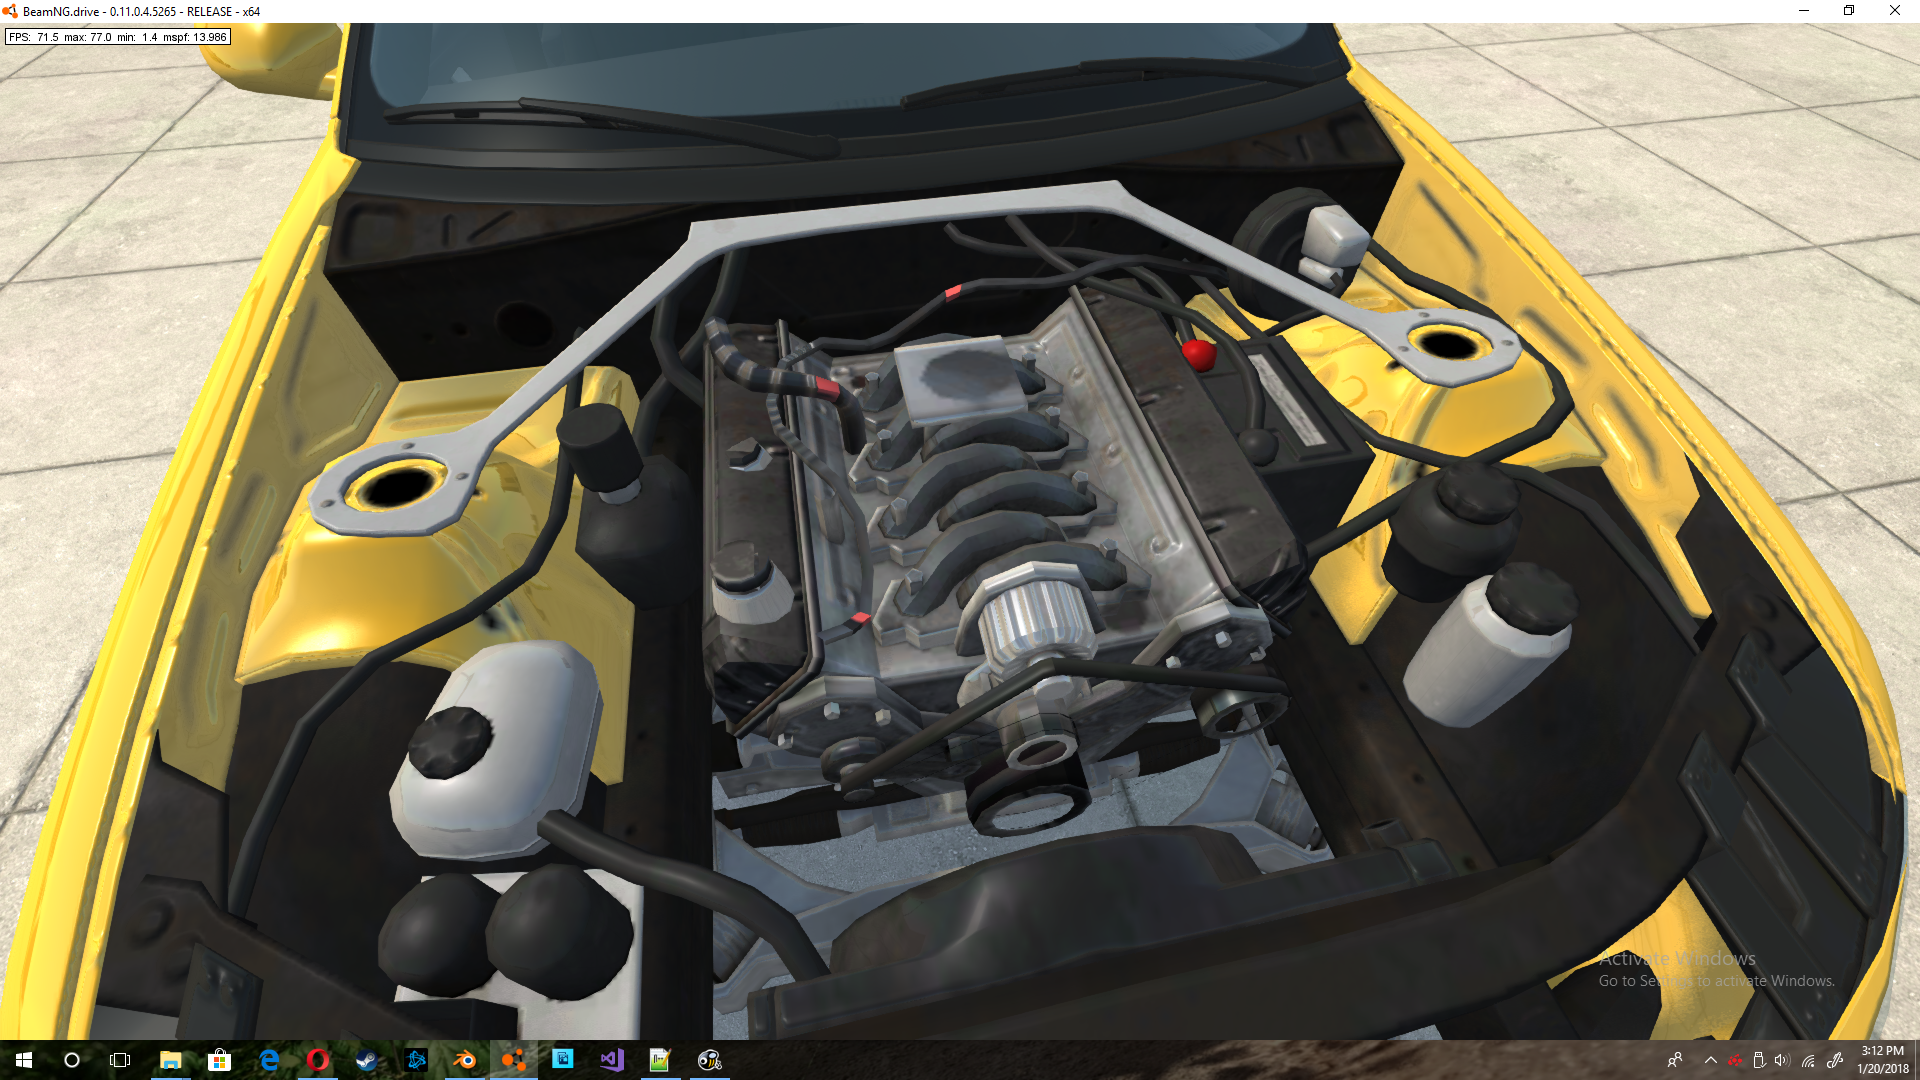The height and width of the screenshot is (1080, 1920).
Task: Open Steam from taskbar
Action: pos(367,1060)
